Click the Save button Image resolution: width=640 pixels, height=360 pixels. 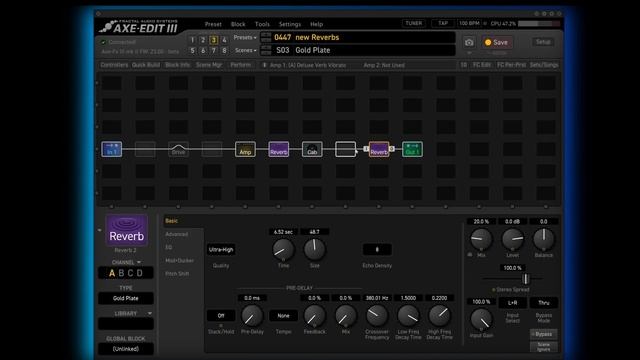coord(497,42)
